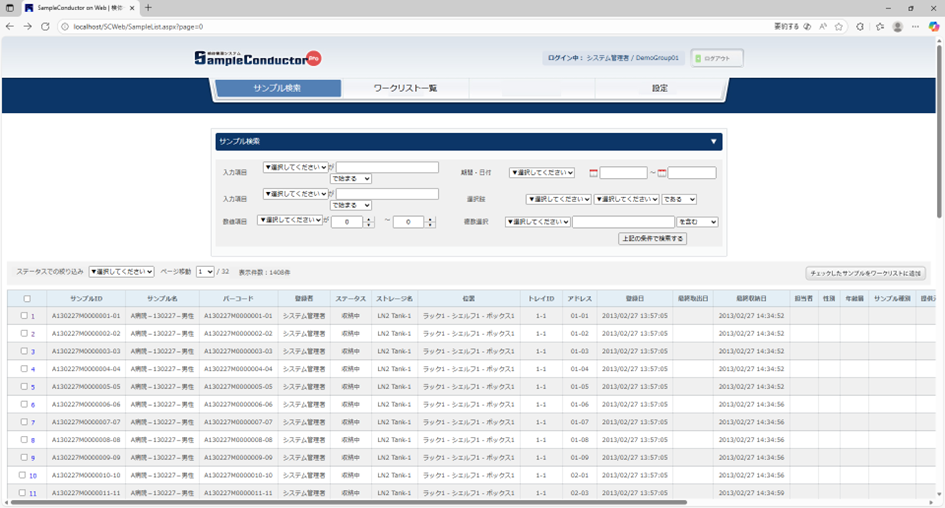This screenshot has height=508, width=945.
Task: Click the end date calendar icon
Action: (663, 173)
